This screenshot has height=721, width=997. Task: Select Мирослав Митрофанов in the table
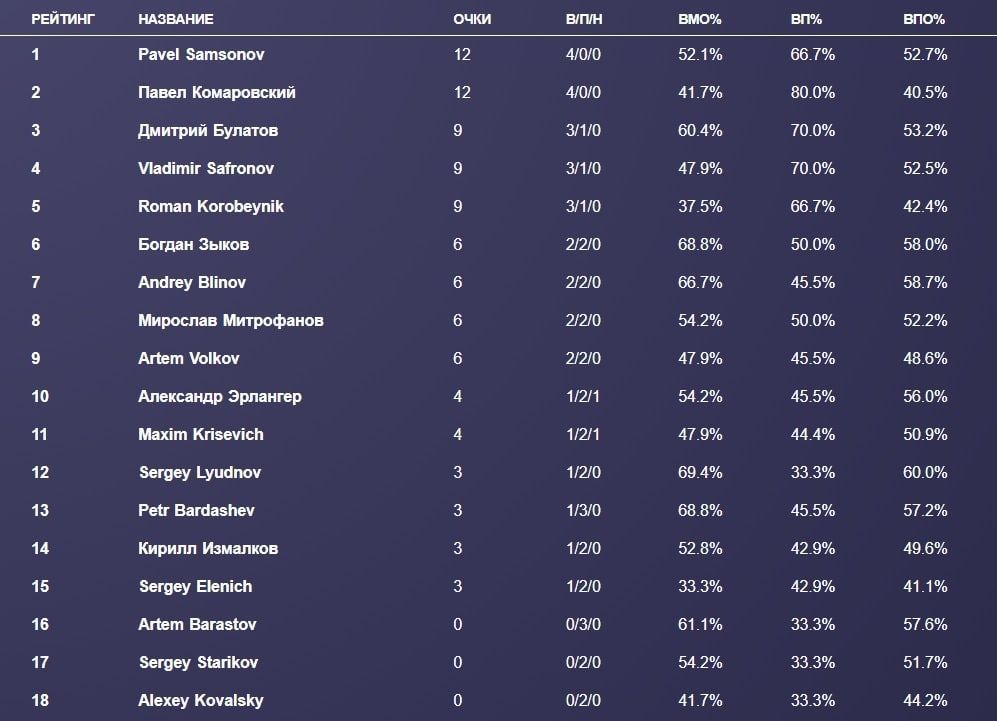231,320
